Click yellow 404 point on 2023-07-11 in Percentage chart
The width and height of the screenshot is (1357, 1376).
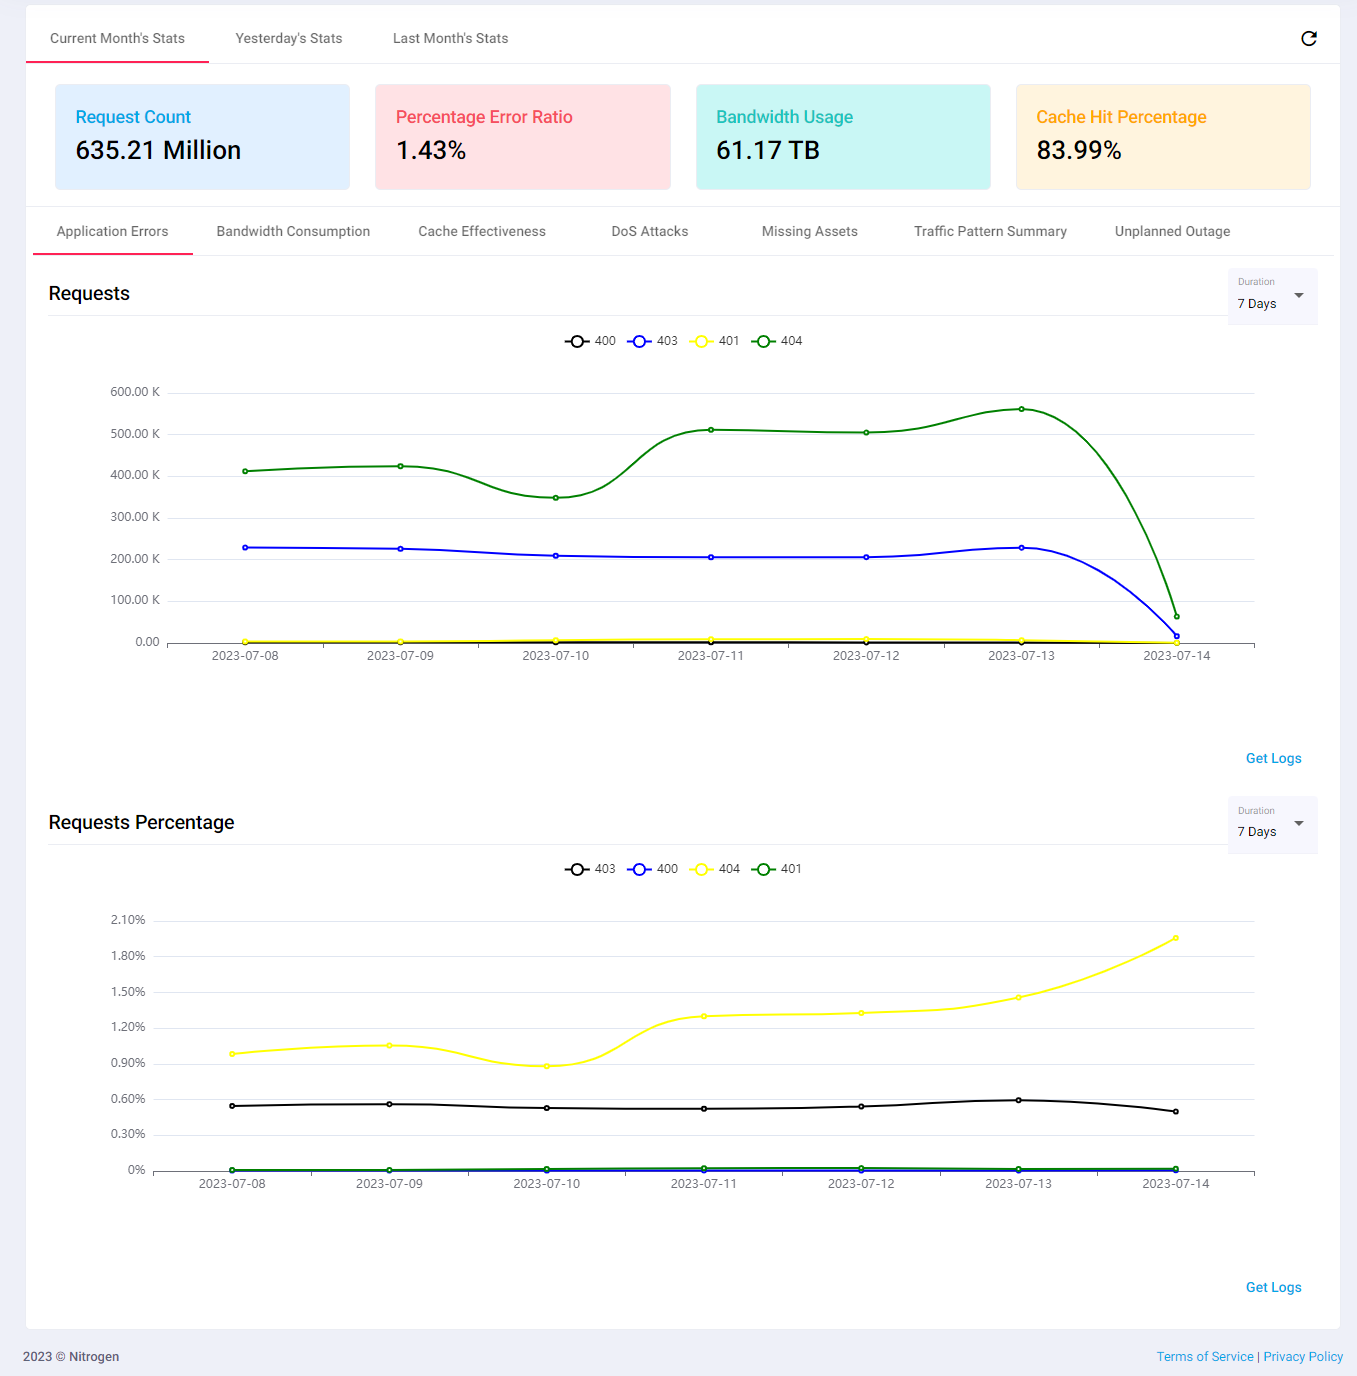[704, 1016]
